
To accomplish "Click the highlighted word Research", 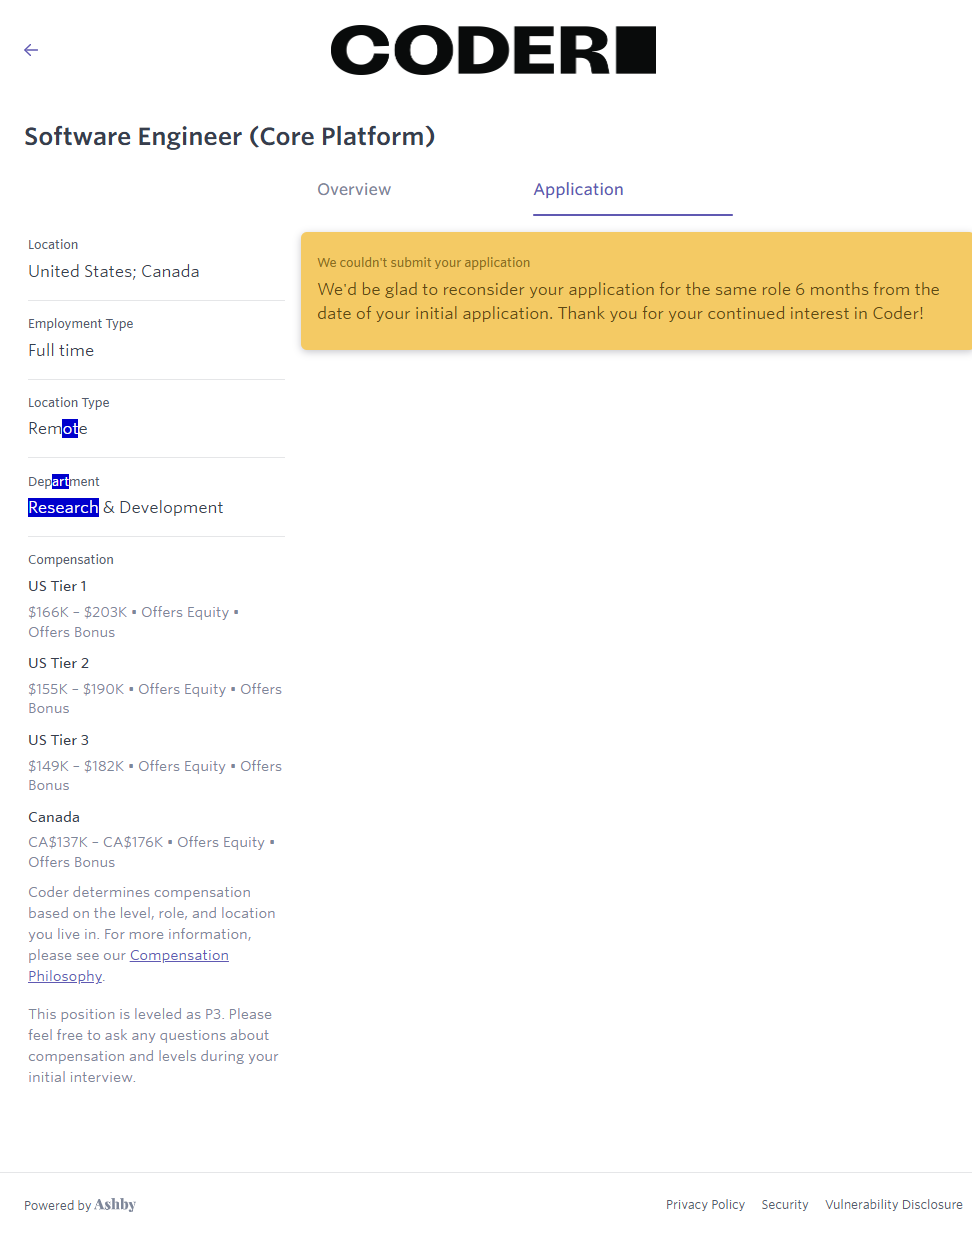I will coord(63,508).
